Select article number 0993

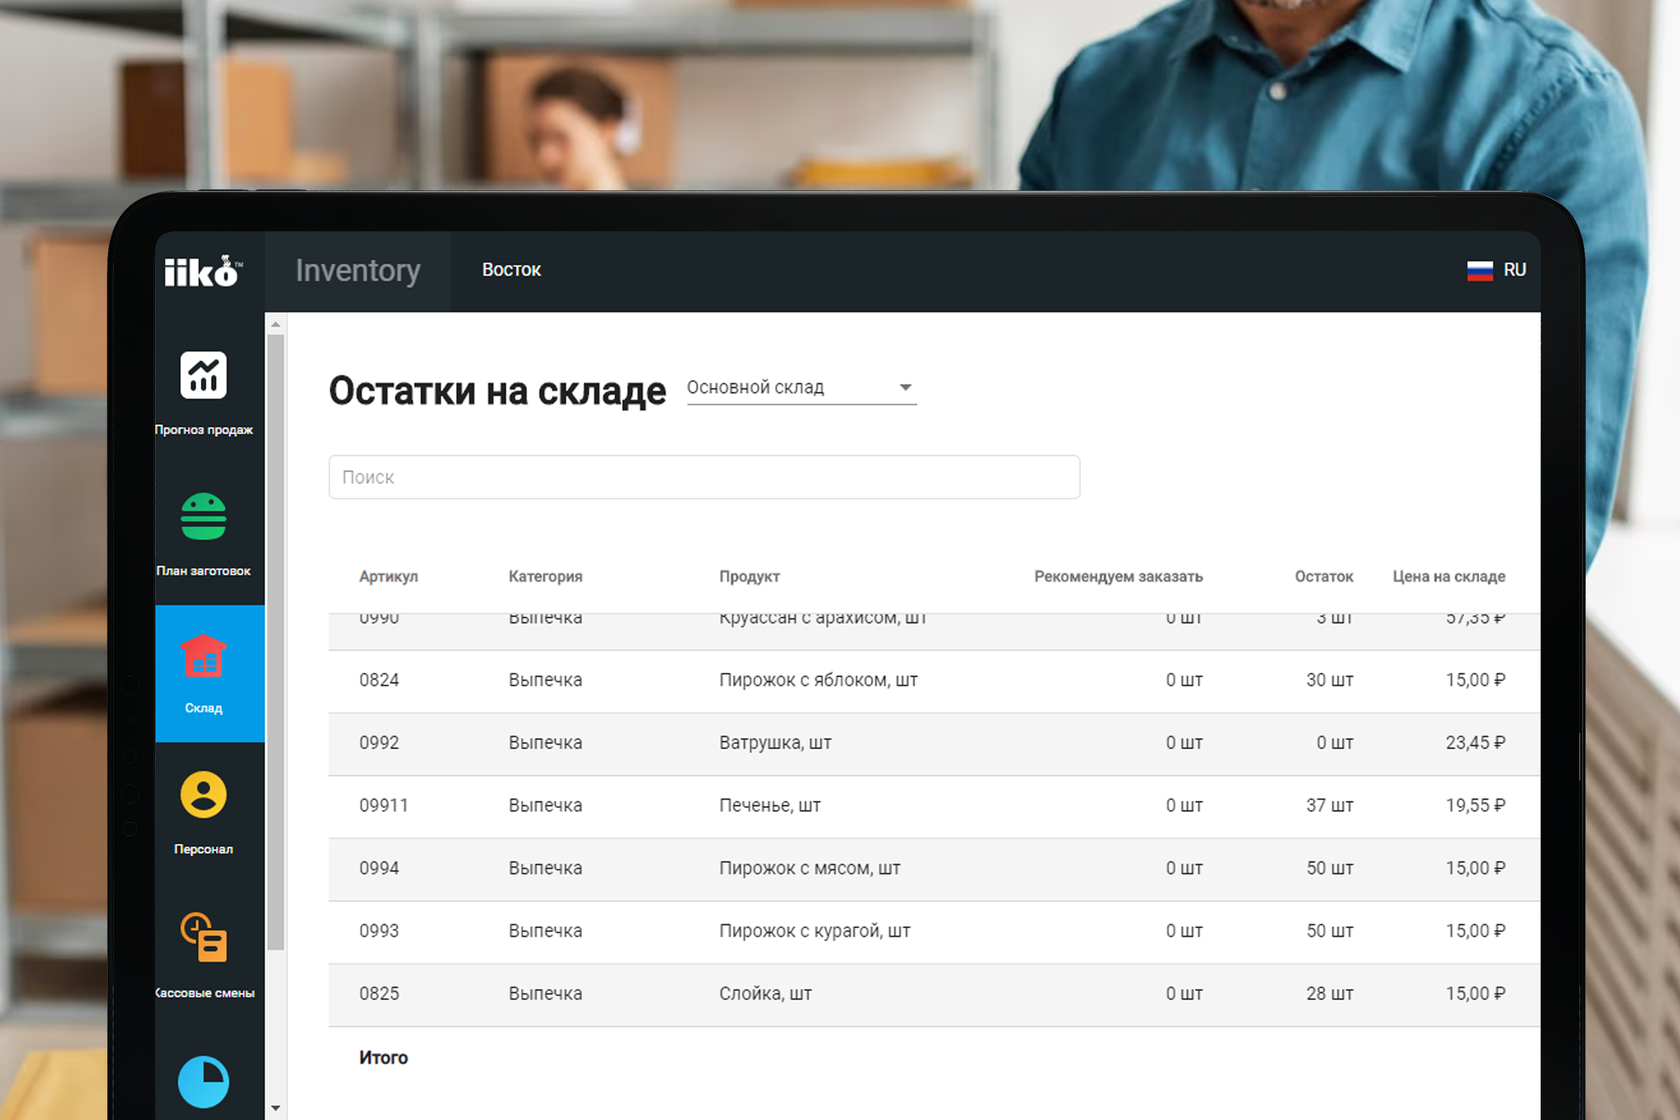tap(379, 931)
